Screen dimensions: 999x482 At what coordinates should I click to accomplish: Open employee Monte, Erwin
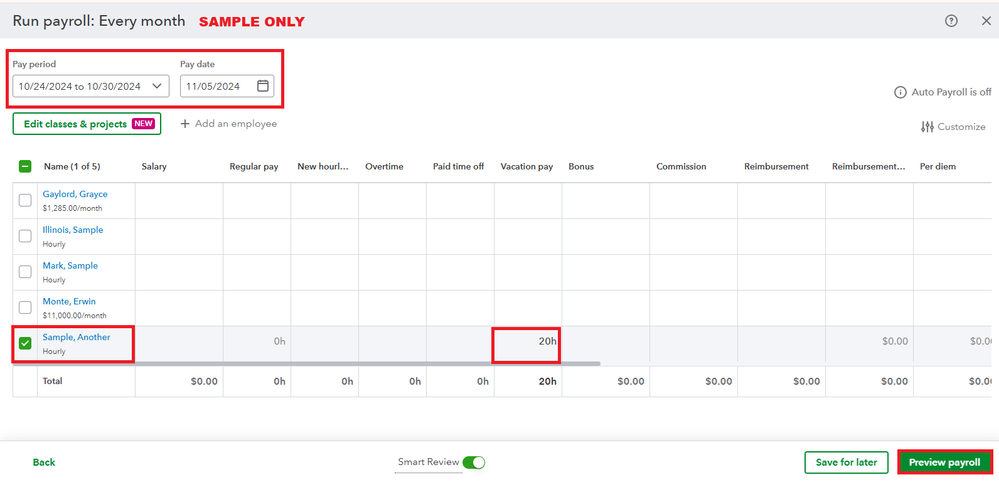[x=69, y=301]
